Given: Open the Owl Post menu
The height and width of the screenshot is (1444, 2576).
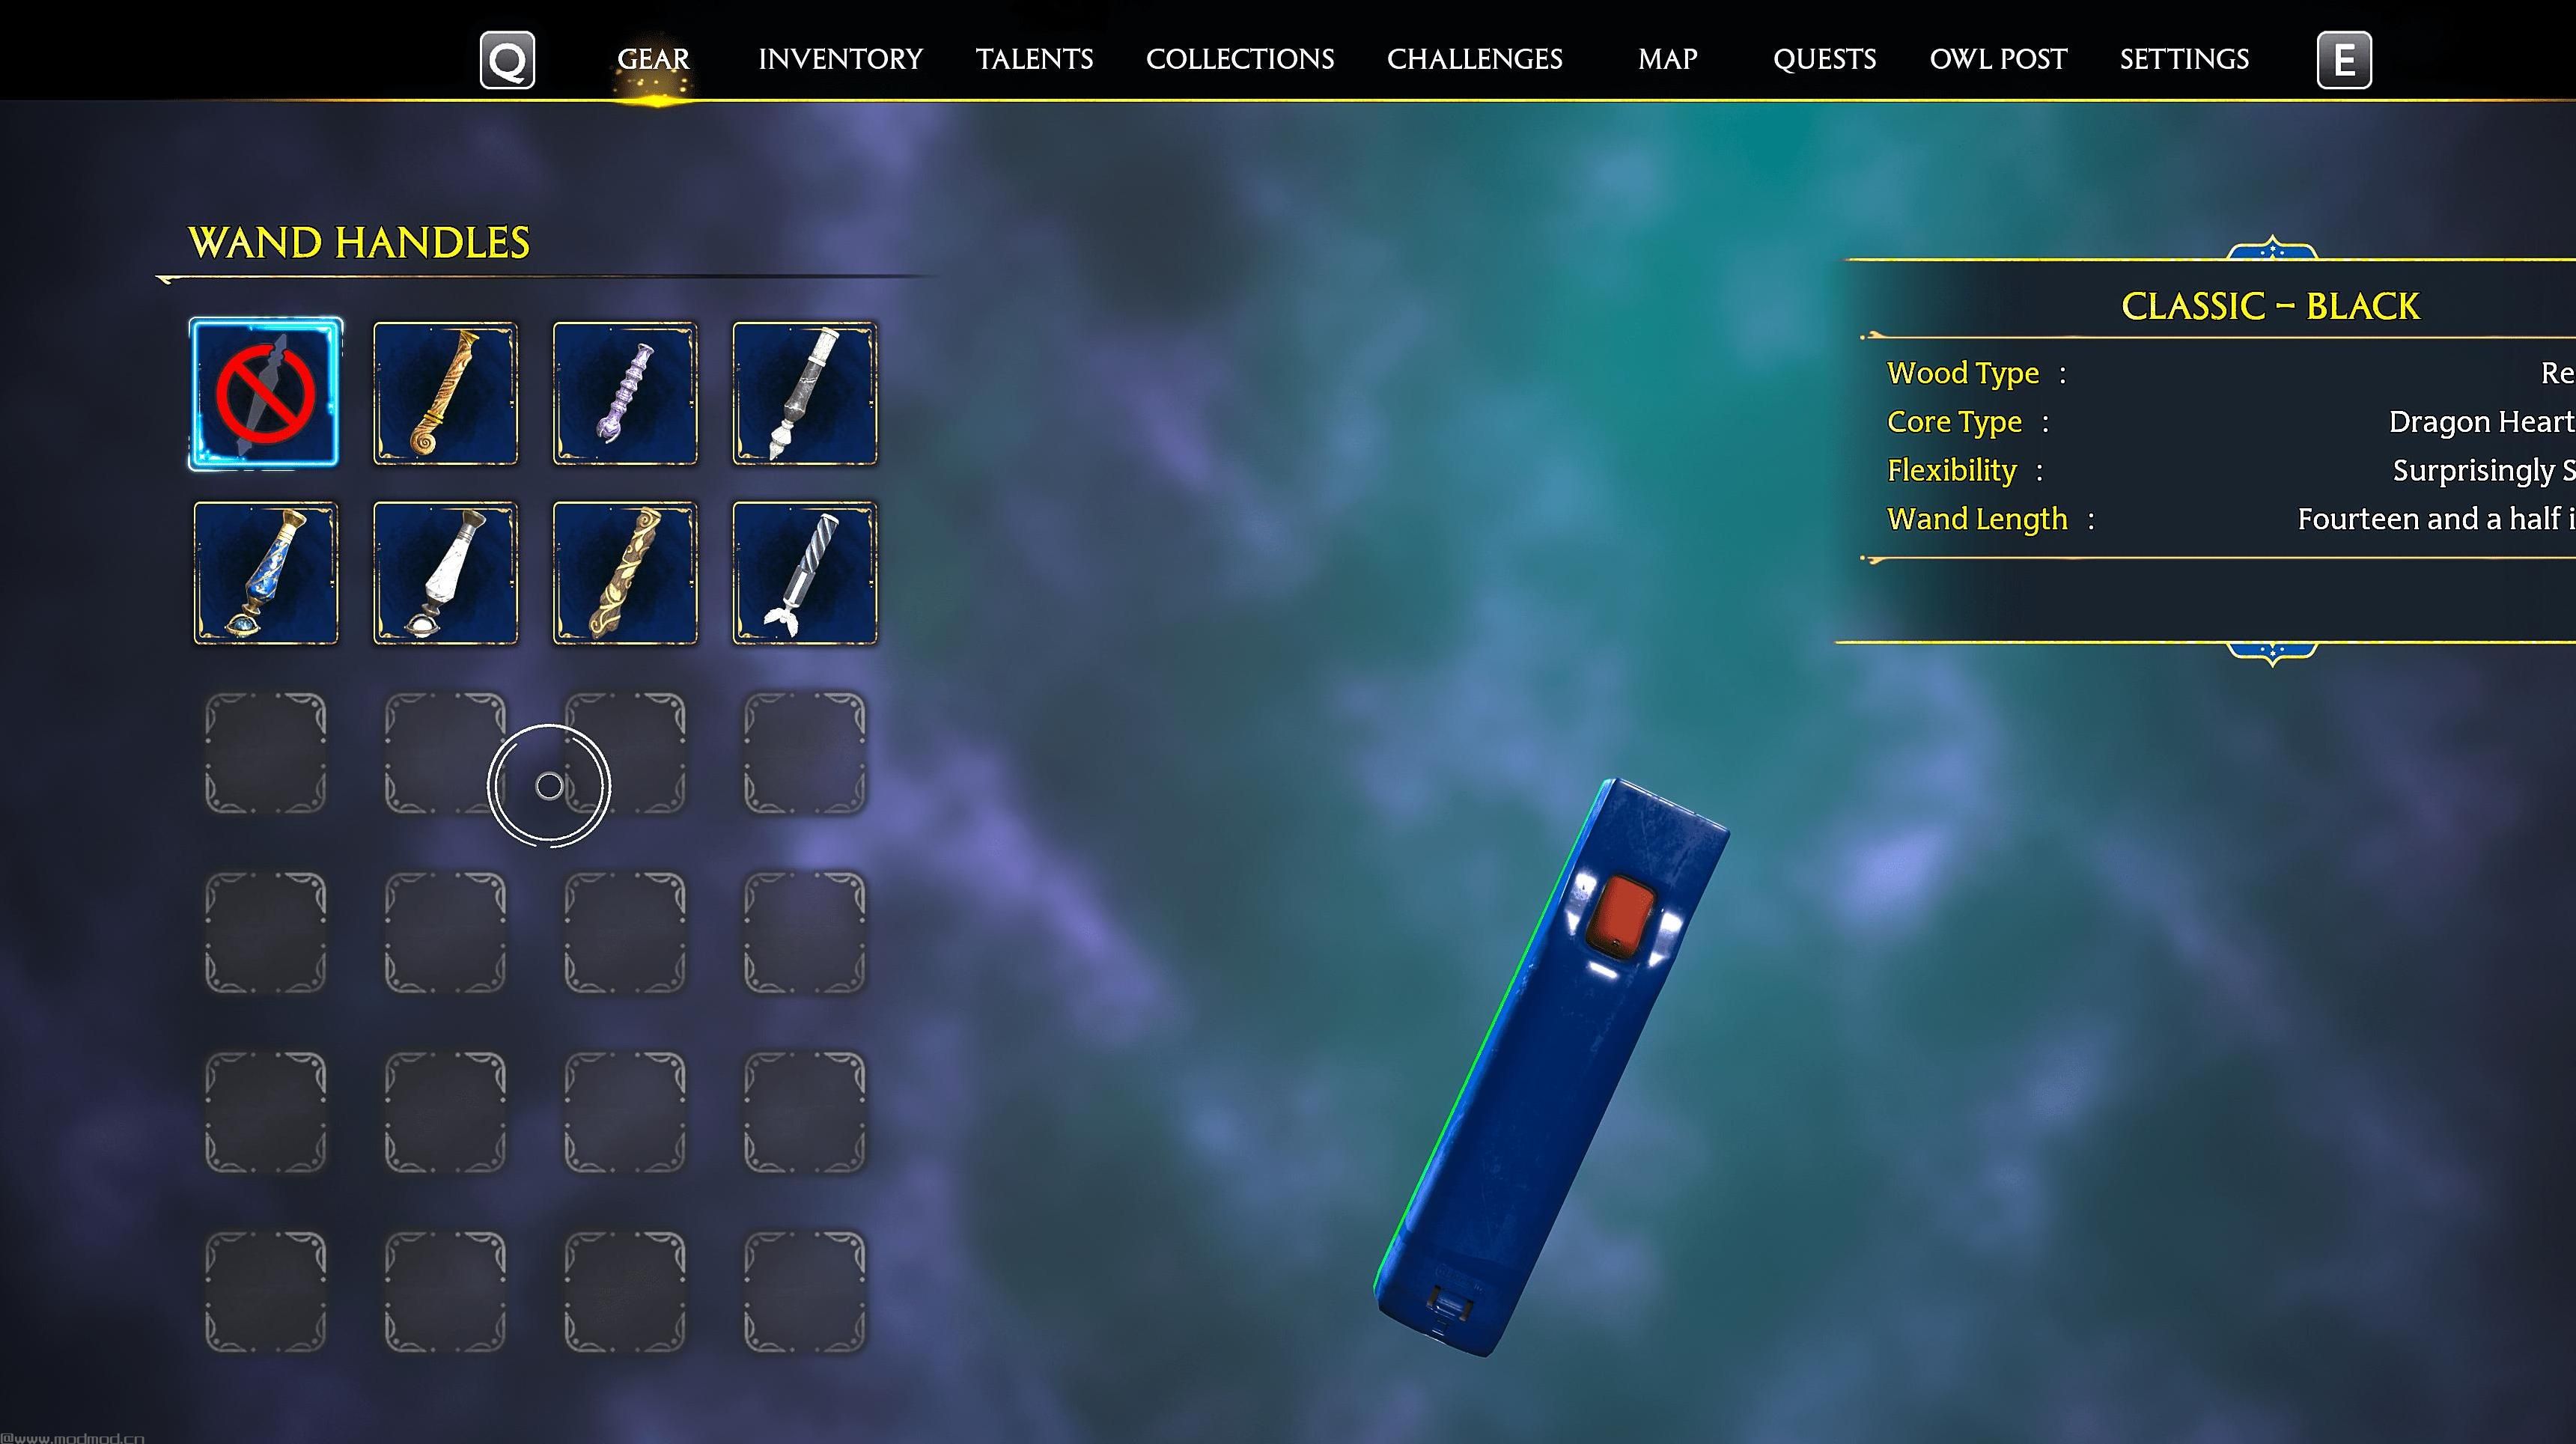Looking at the screenshot, I should (x=1997, y=58).
